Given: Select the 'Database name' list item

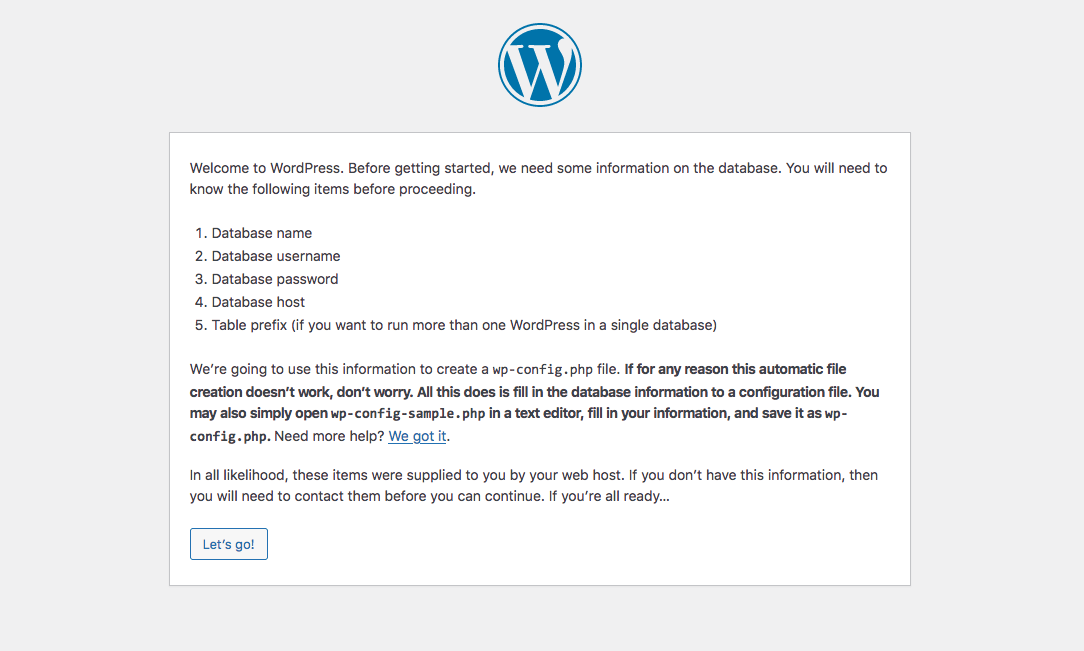Looking at the screenshot, I should tap(261, 232).
